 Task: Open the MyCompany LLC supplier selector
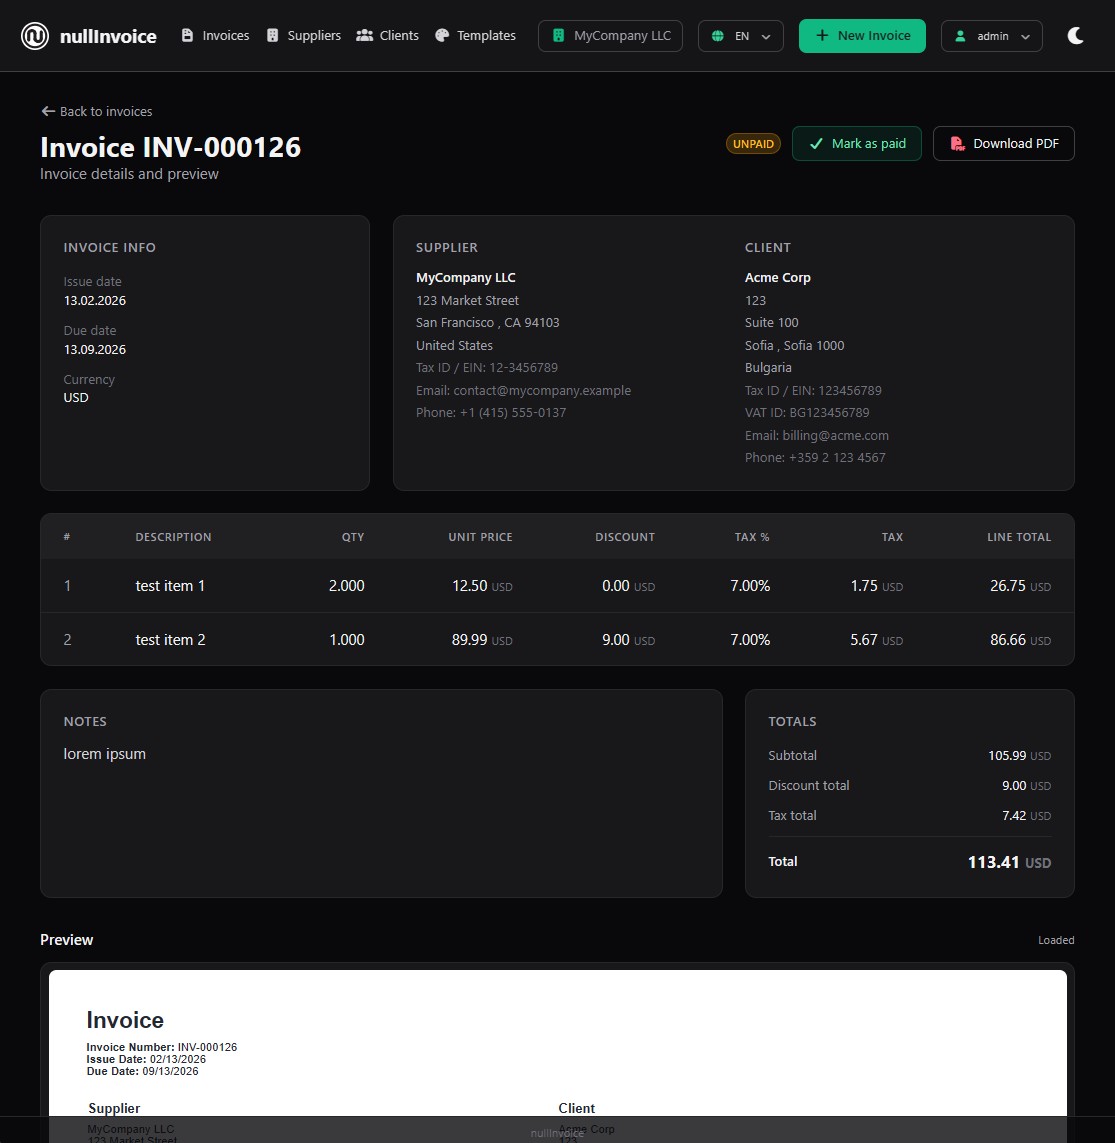pos(610,36)
